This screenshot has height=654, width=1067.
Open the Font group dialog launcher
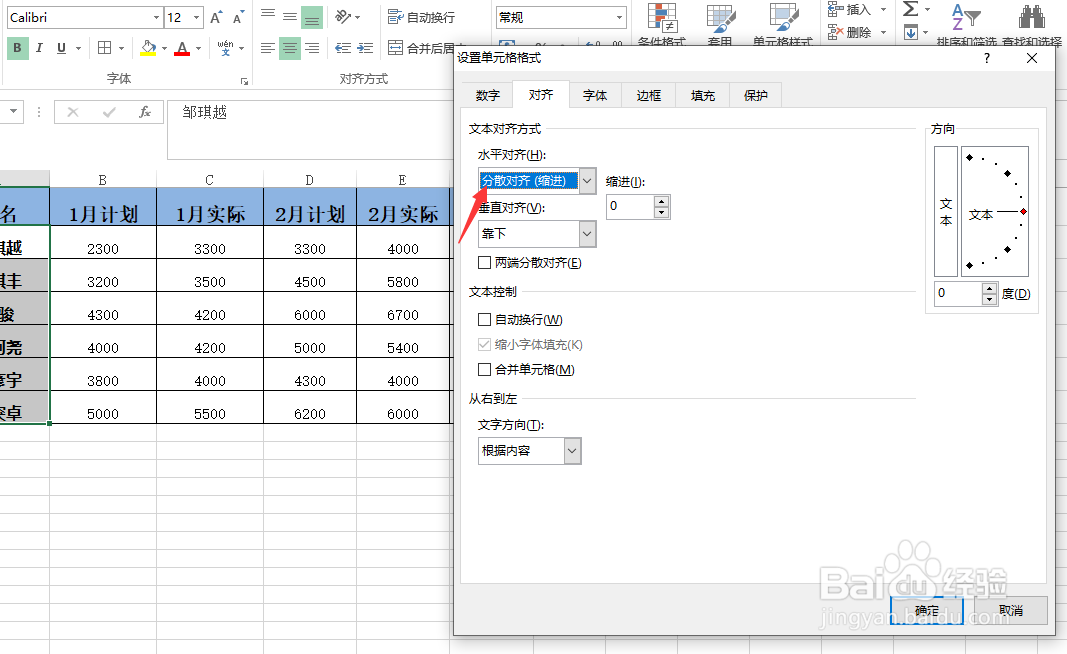244,82
